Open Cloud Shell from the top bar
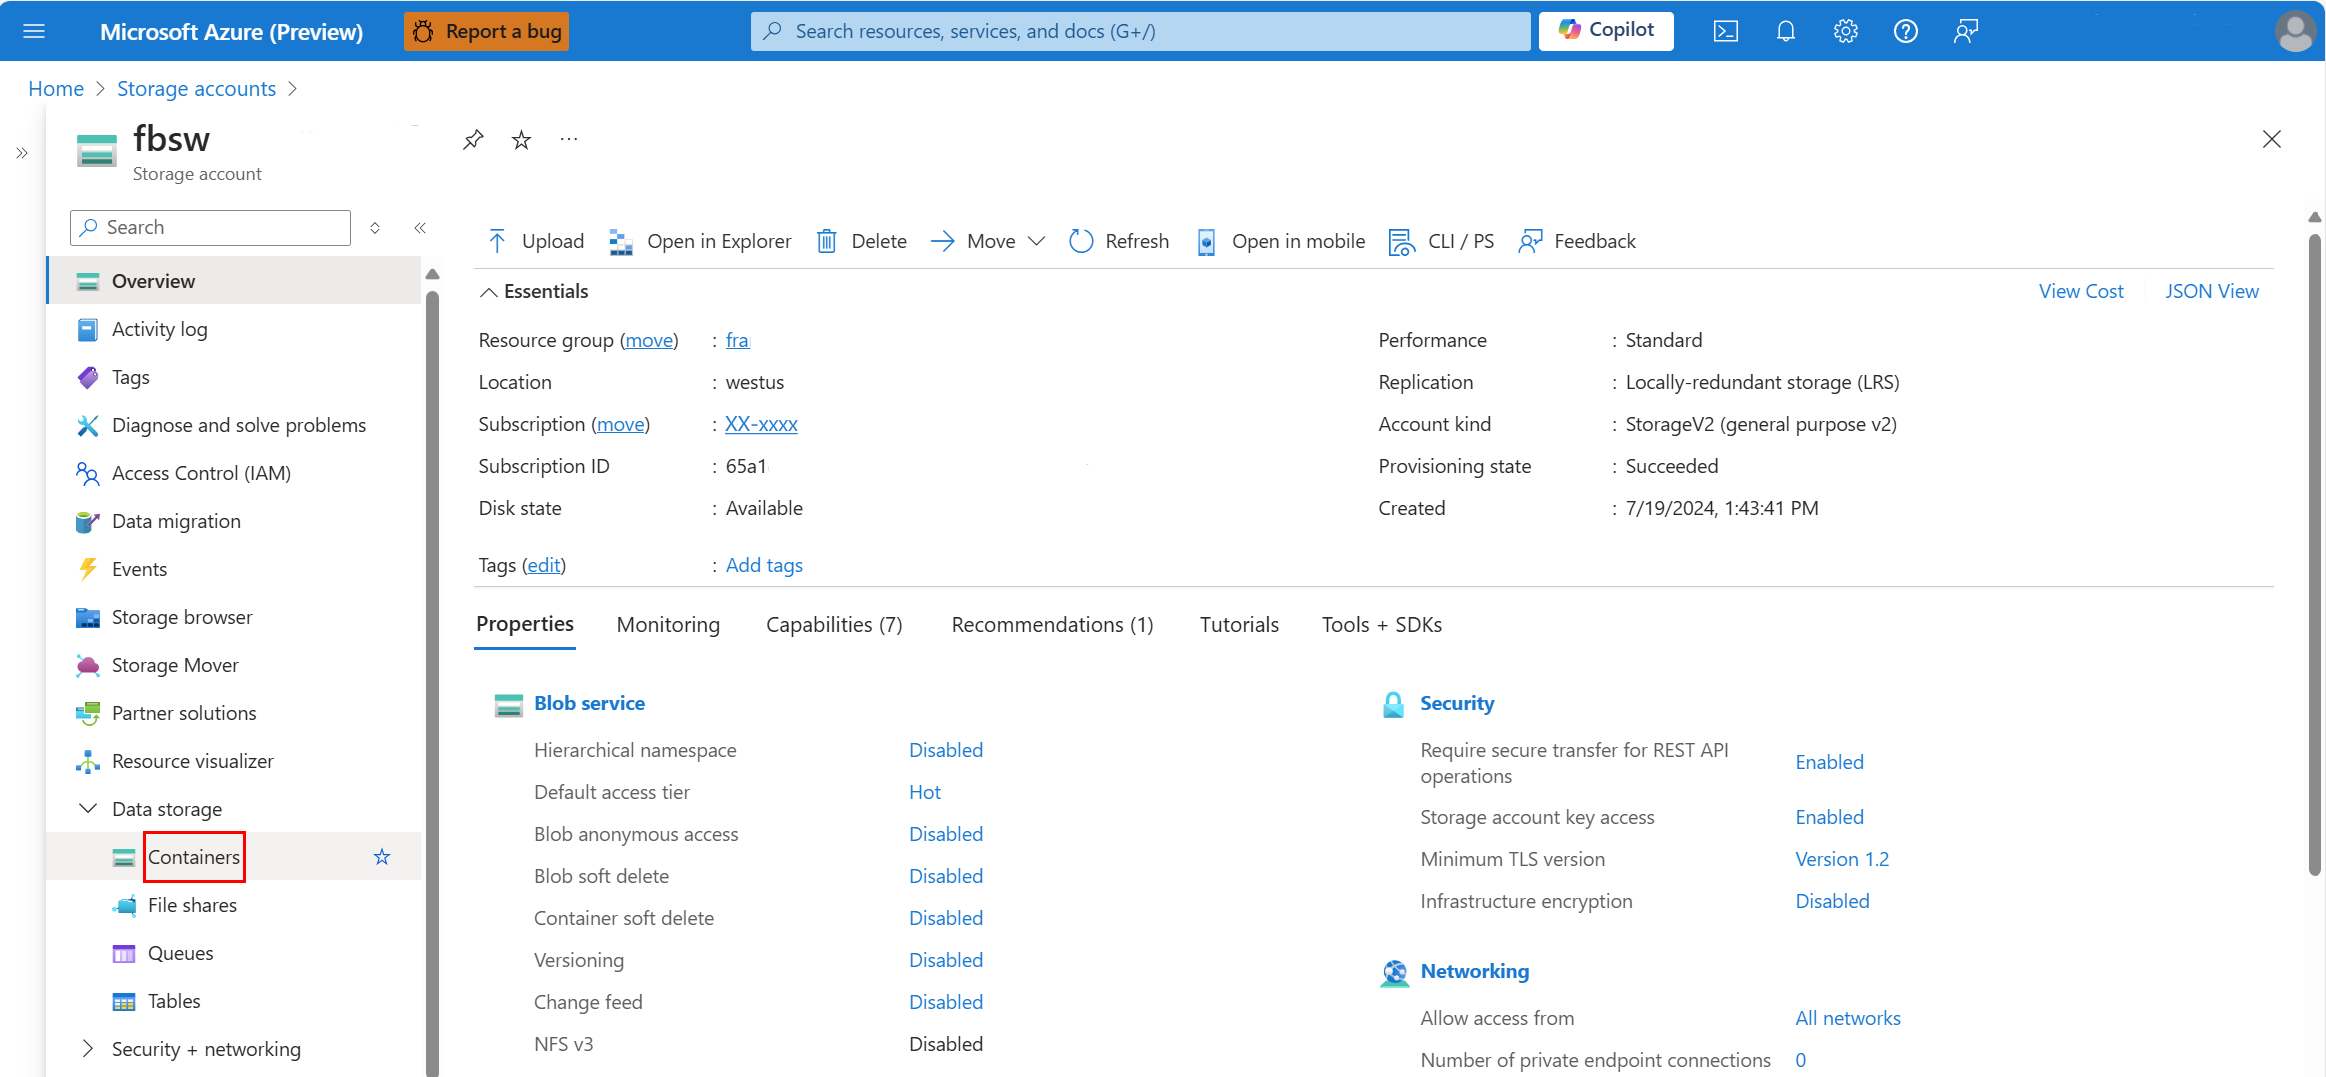This screenshot has width=2326, height=1077. tap(1726, 31)
